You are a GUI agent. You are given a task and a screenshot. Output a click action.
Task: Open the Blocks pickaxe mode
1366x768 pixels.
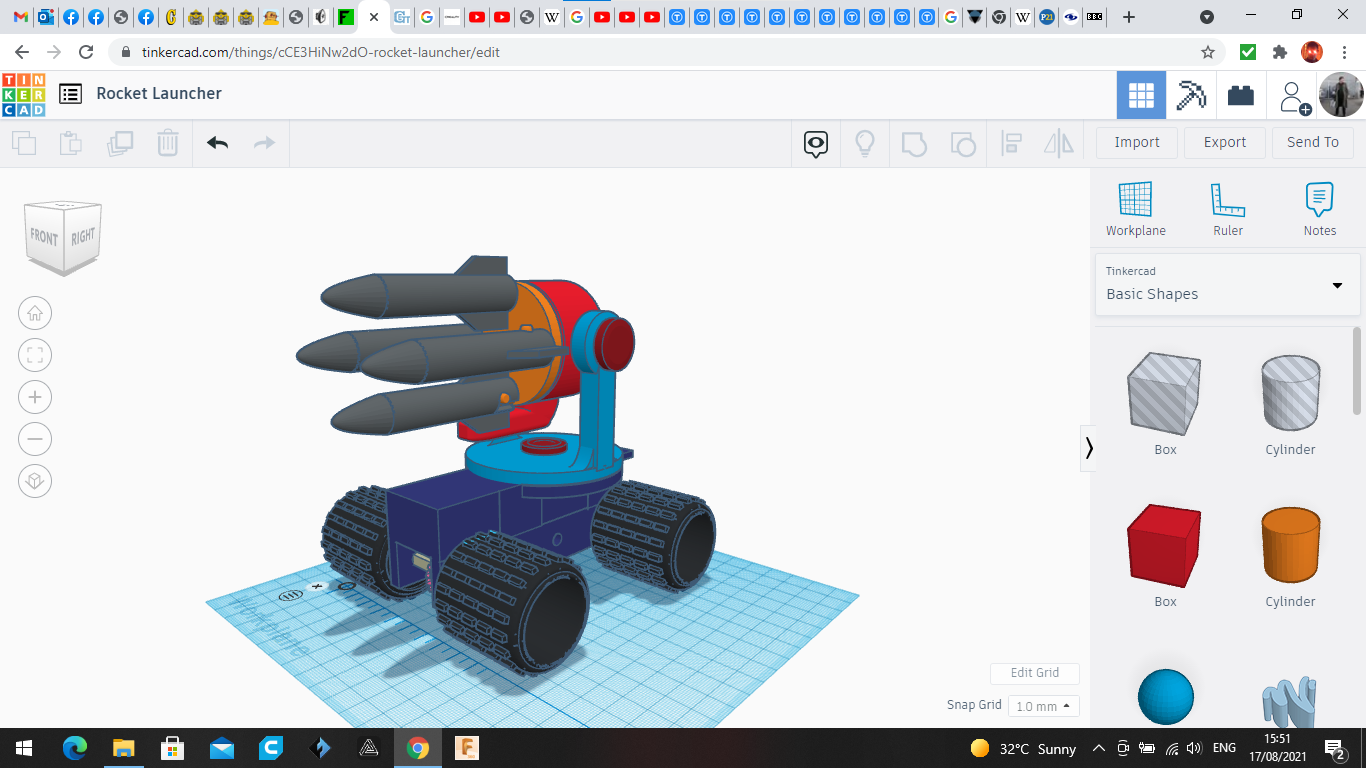pyautogui.click(x=1191, y=95)
